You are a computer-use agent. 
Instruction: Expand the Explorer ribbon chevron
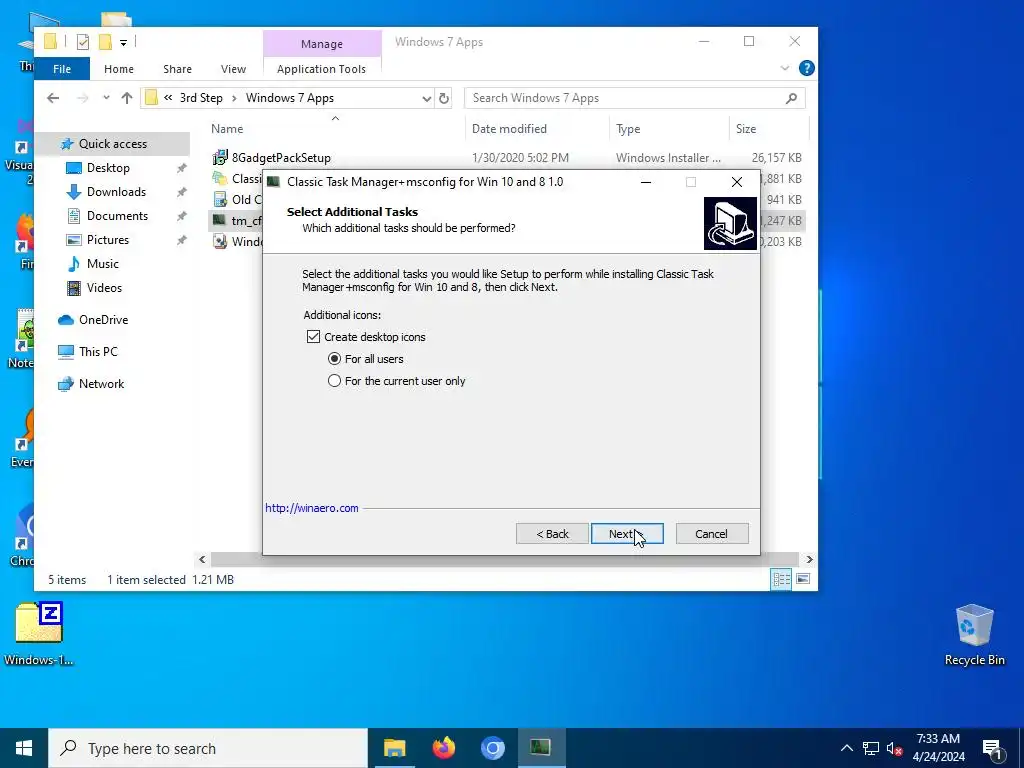tap(785, 68)
